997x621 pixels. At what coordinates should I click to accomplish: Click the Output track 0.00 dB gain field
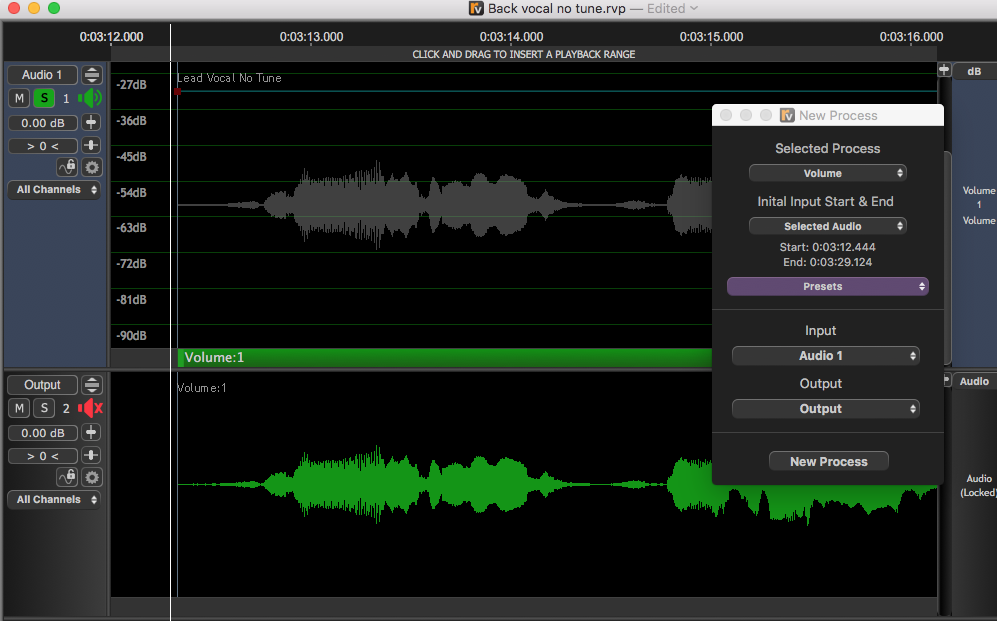tap(42, 433)
